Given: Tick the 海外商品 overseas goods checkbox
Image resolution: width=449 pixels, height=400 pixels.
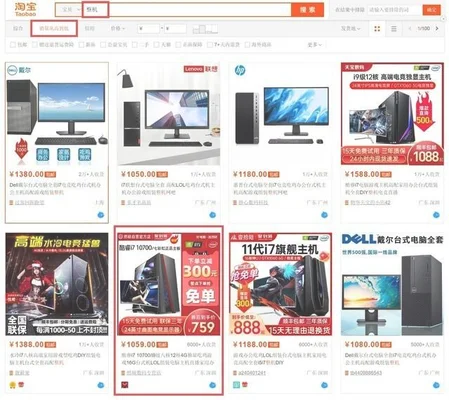Looking at the screenshot, I should 247,45.
